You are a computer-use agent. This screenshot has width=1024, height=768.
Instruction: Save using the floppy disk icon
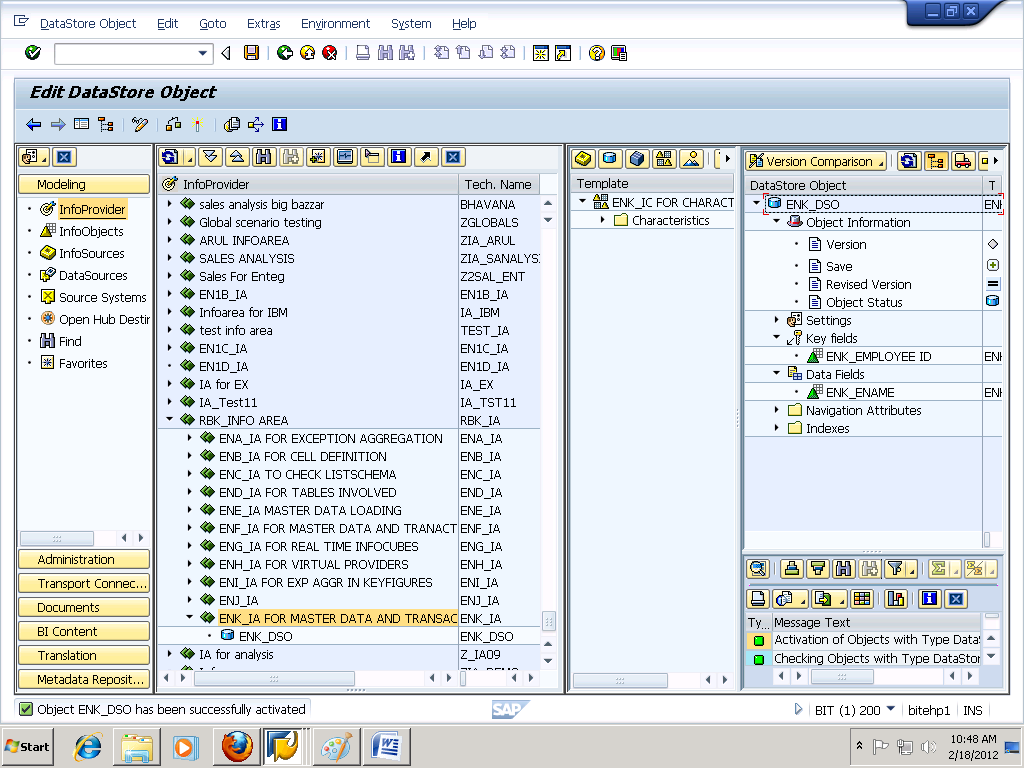point(251,53)
